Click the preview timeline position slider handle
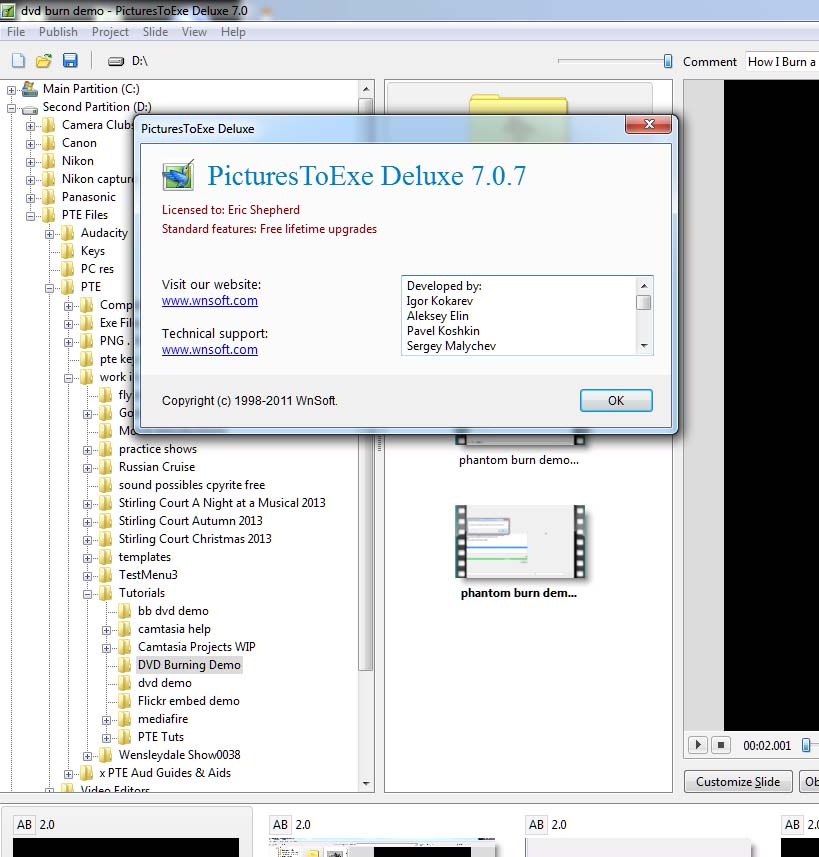The image size is (819, 857). pos(806,745)
